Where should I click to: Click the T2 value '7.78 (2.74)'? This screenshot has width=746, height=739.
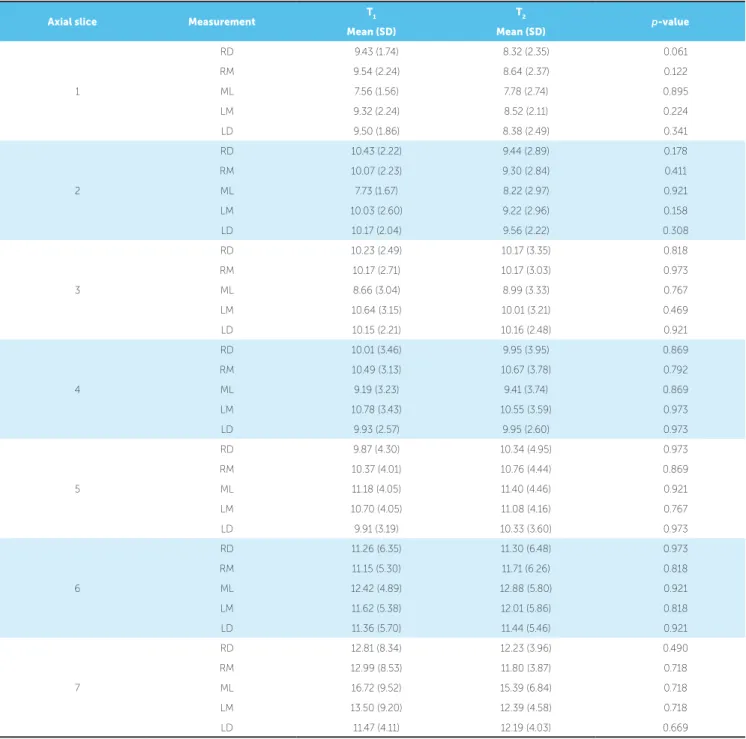(526, 91)
